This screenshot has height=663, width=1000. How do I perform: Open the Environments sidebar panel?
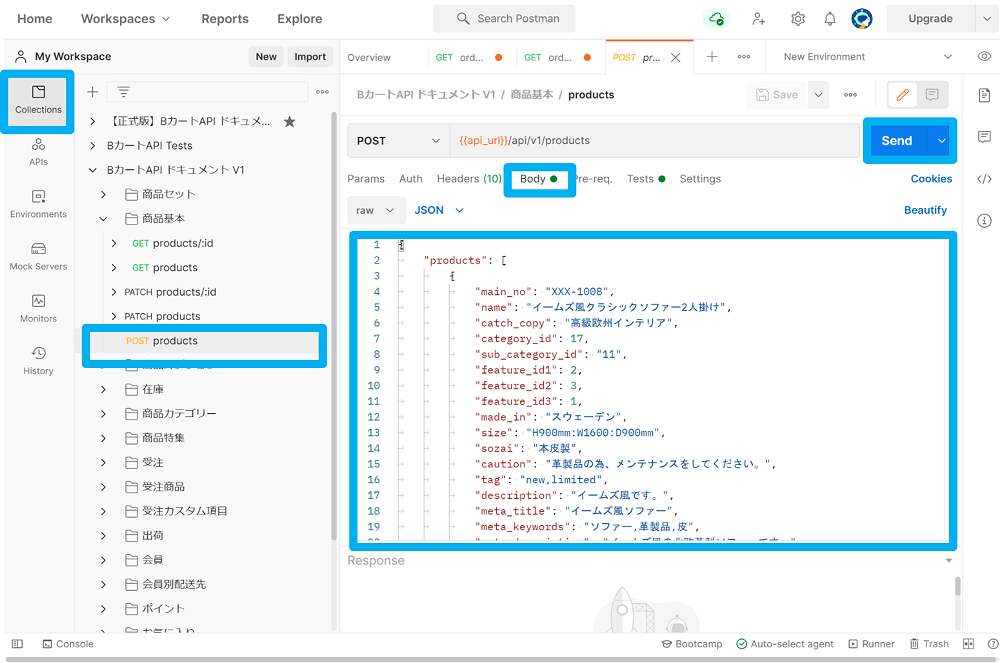point(38,205)
